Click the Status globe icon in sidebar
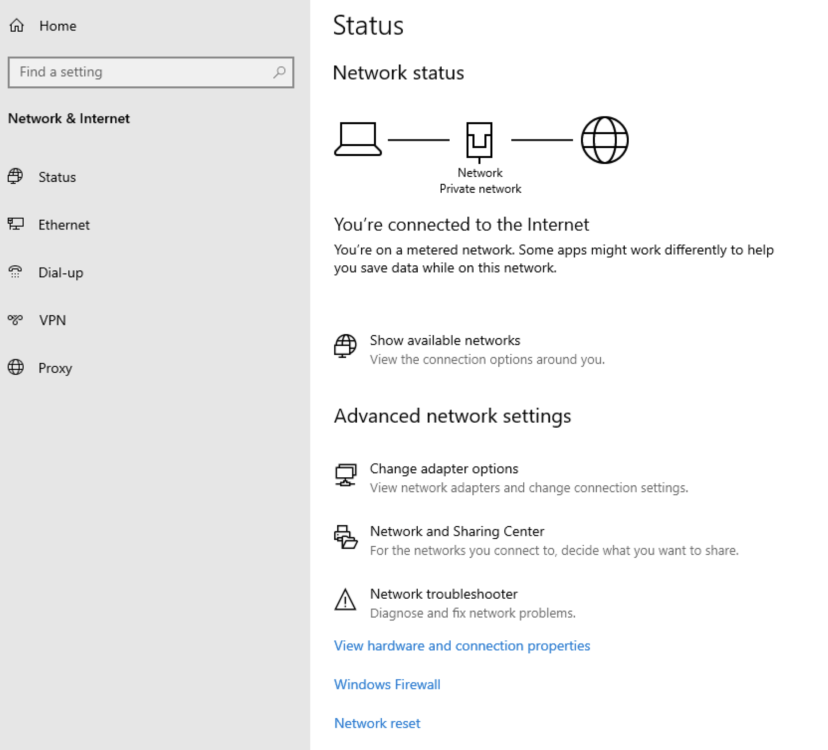The image size is (828, 750). [15, 176]
